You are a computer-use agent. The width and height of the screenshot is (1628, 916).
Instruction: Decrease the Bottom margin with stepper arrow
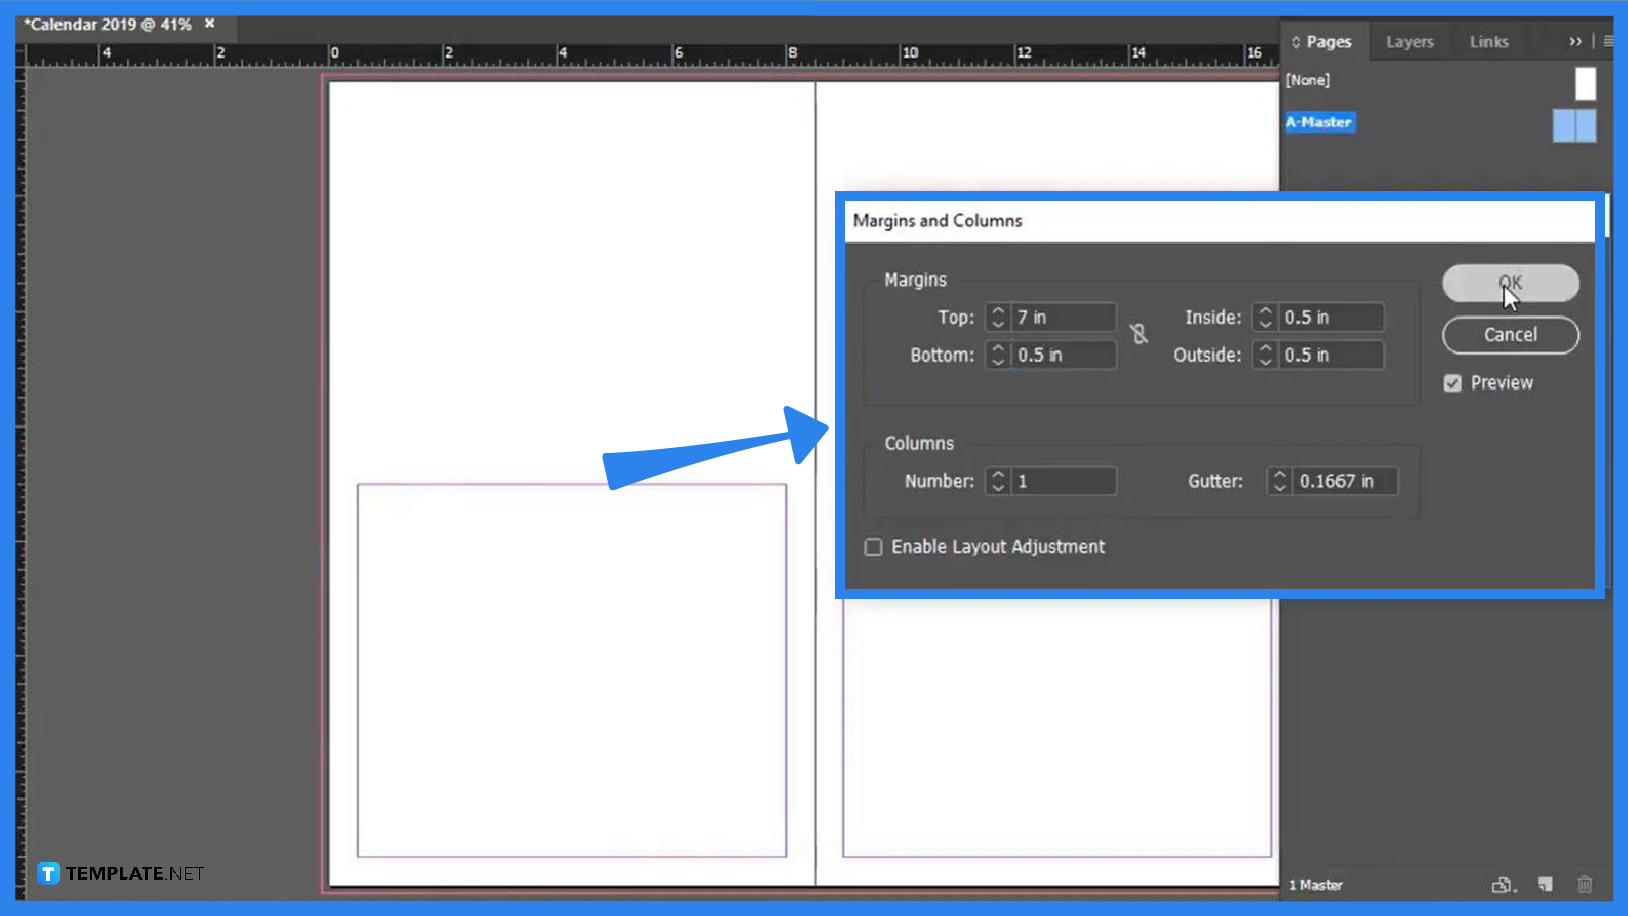997,360
